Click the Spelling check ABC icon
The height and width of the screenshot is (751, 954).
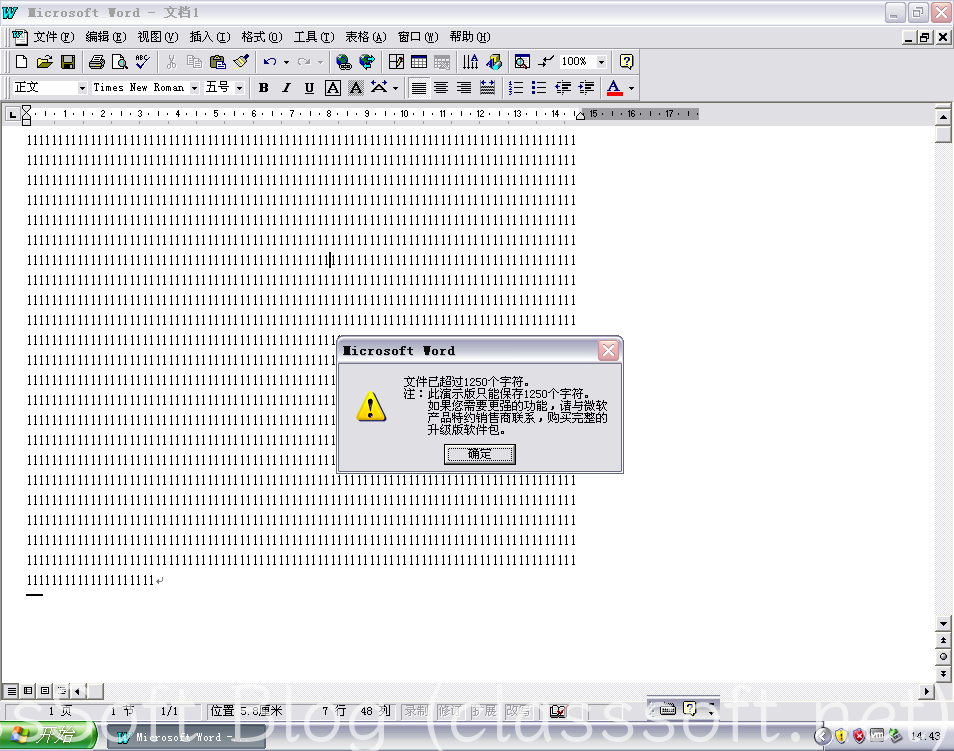[142, 62]
